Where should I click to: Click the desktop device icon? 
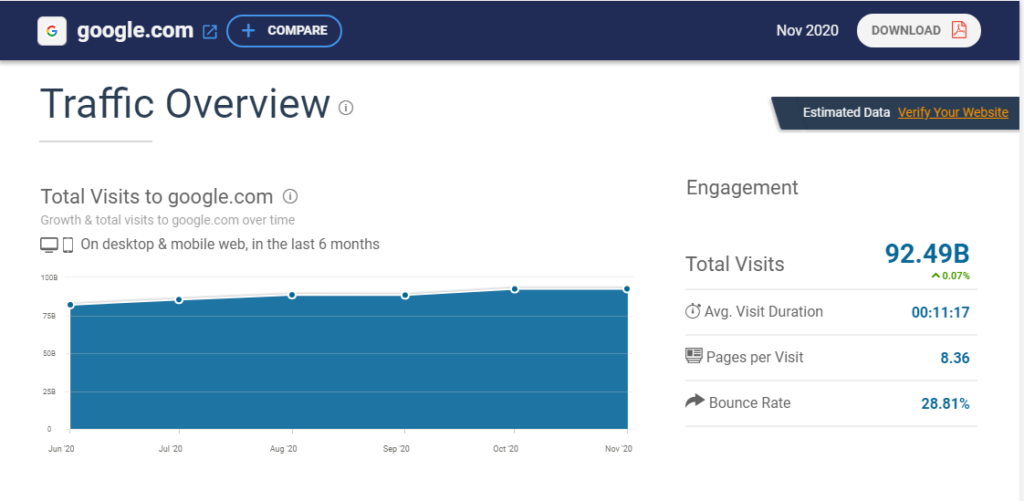(x=49, y=245)
